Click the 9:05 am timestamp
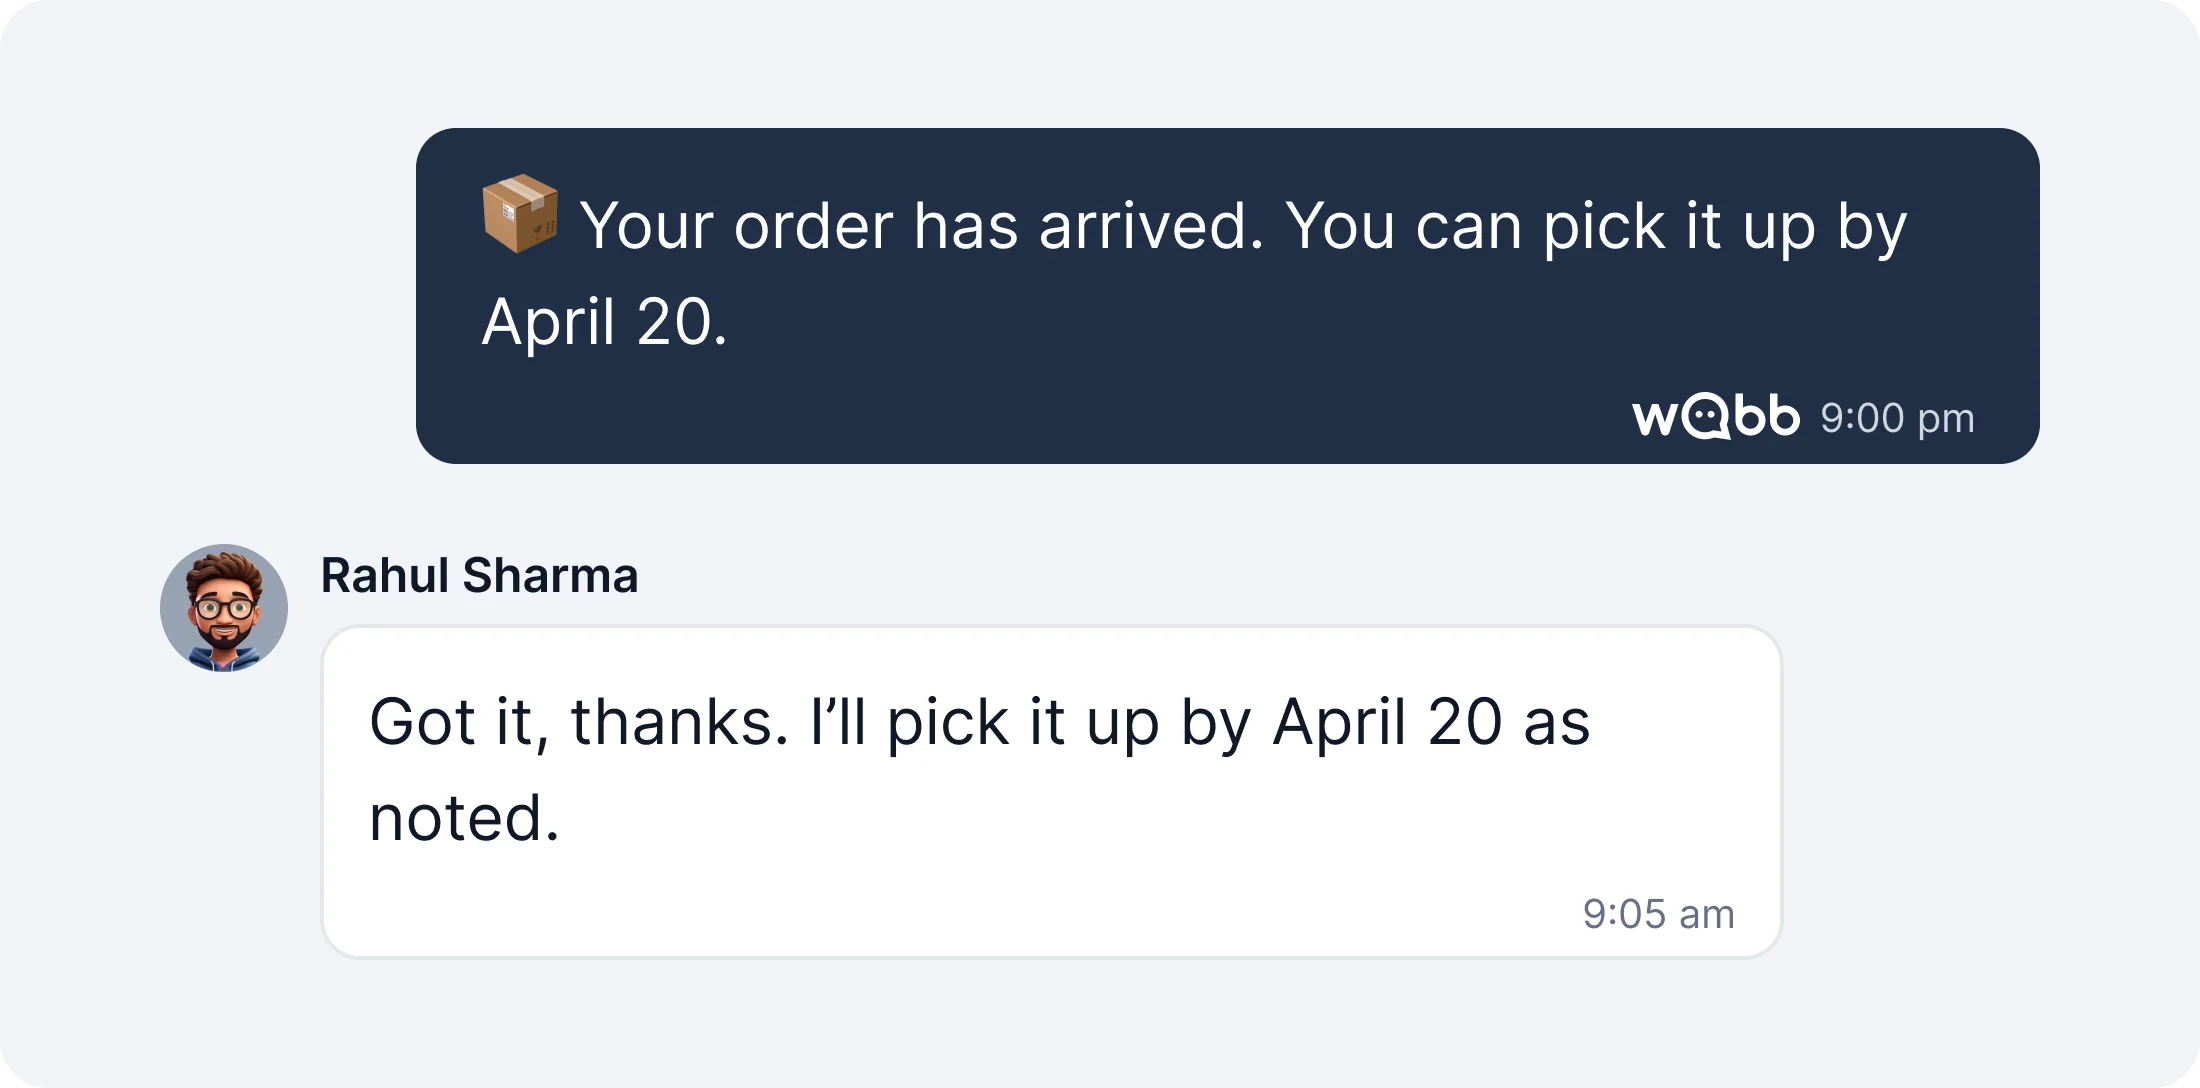Image resolution: width=2200 pixels, height=1088 pixels. coord(1658,914)
